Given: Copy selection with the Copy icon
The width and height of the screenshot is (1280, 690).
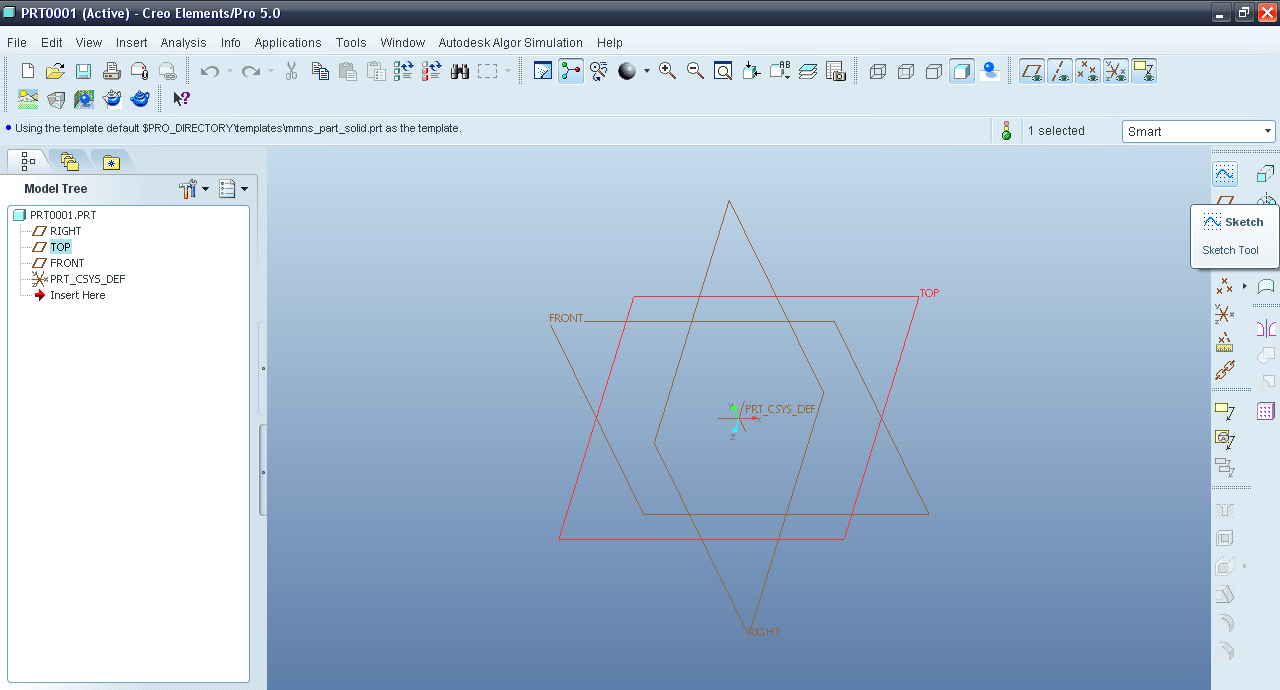Looking at the screenshot, I should point(320,71).
